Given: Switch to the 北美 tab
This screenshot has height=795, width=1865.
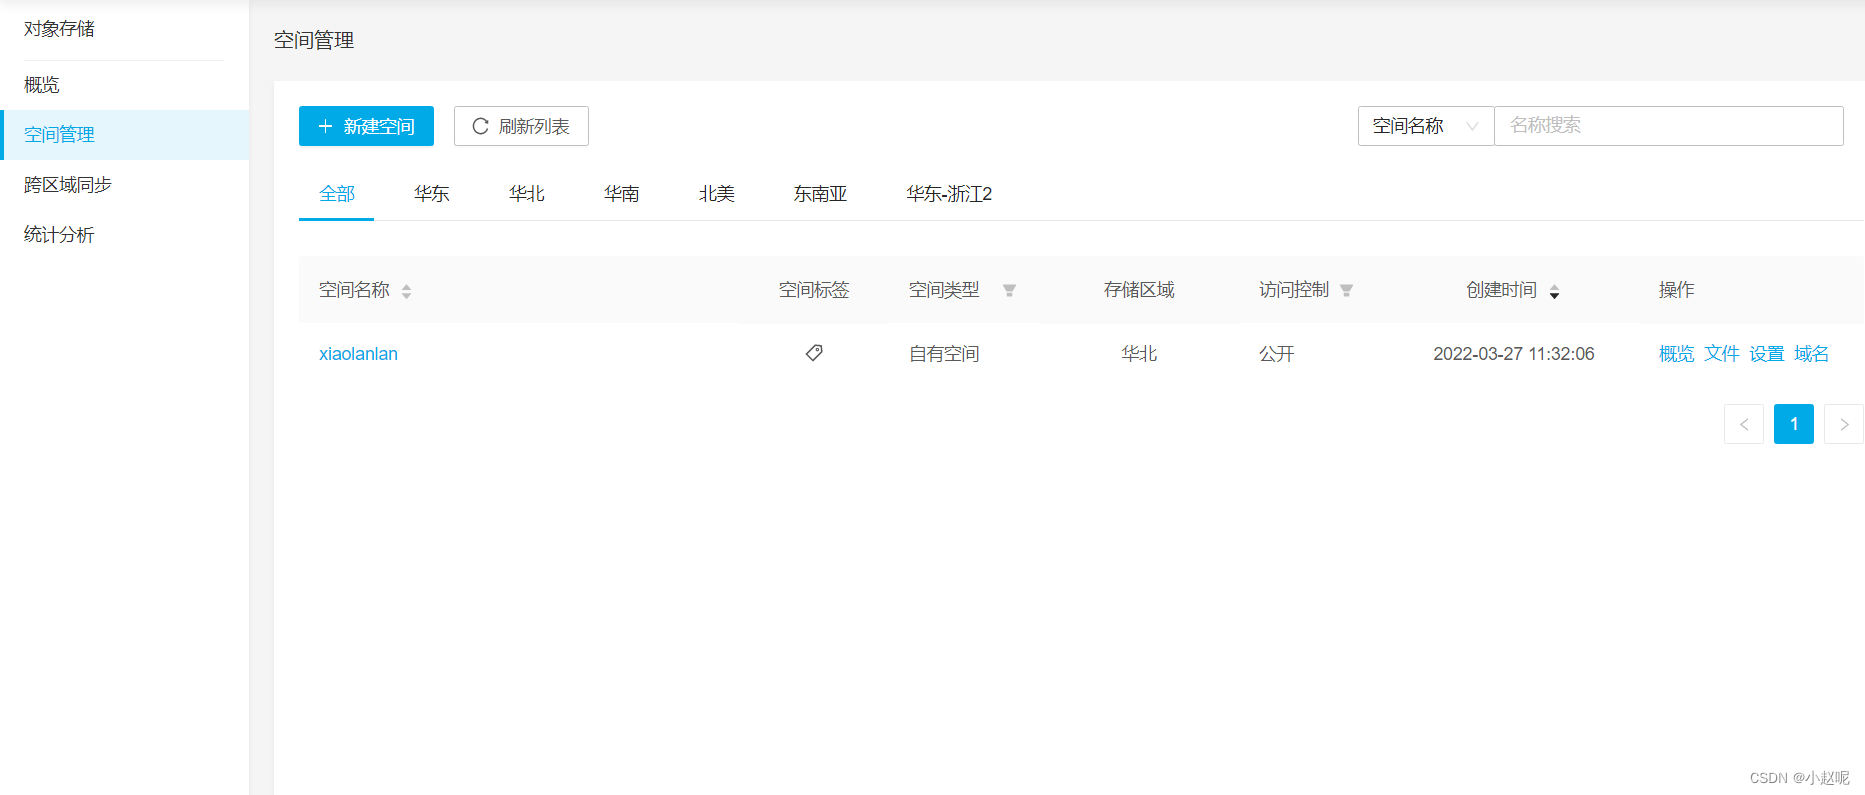Looking at the screenshot, I should 717,194.
